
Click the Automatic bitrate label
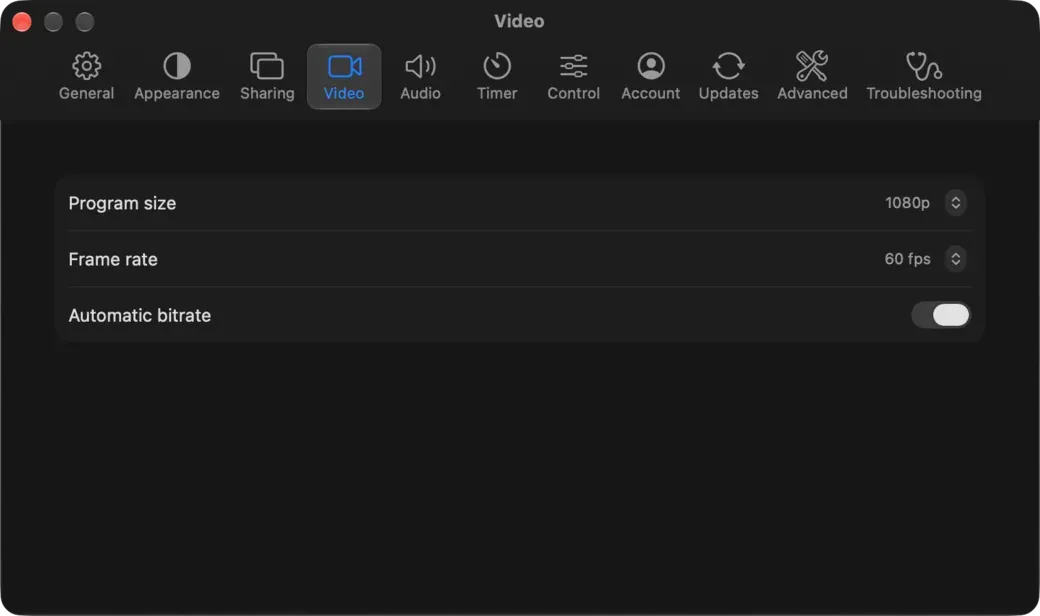tap(139, 315)
